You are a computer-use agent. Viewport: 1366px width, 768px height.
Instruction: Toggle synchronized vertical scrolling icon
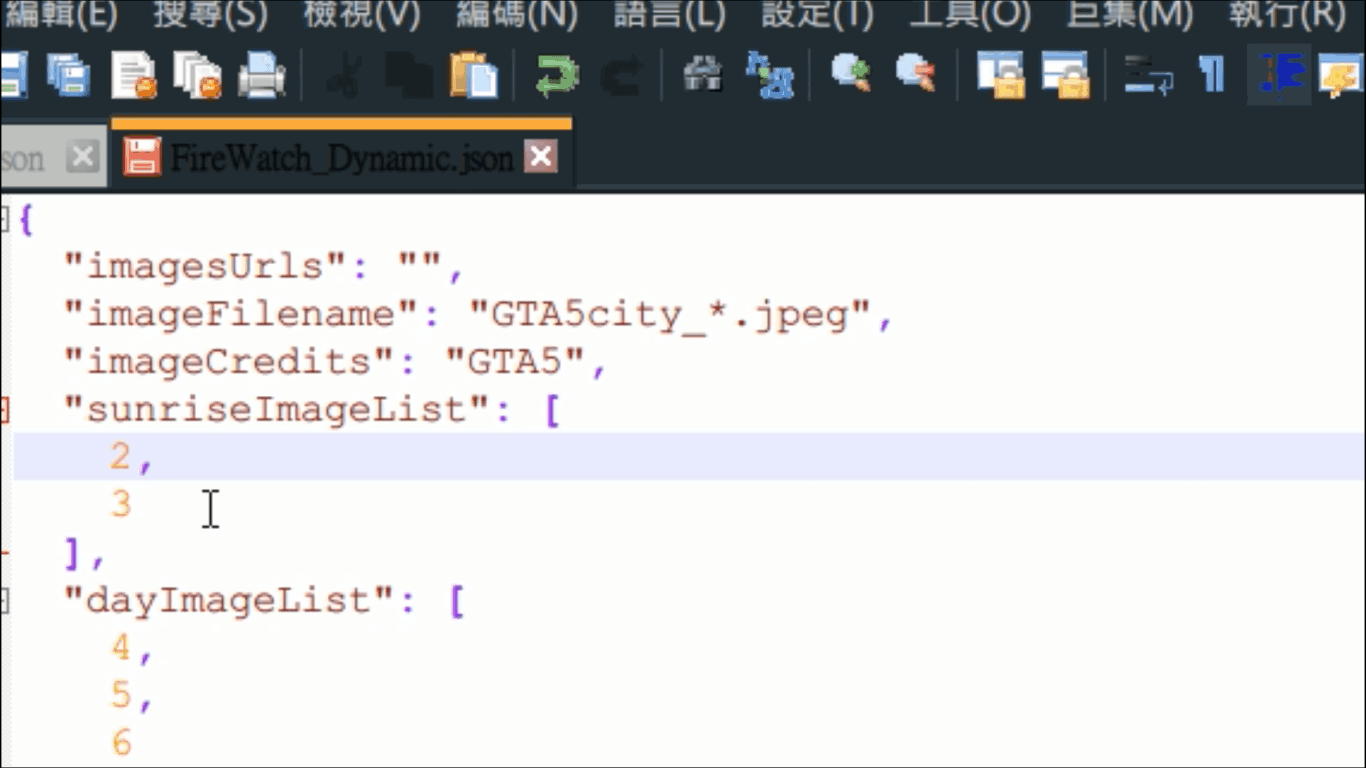(x=1000, y=76)
